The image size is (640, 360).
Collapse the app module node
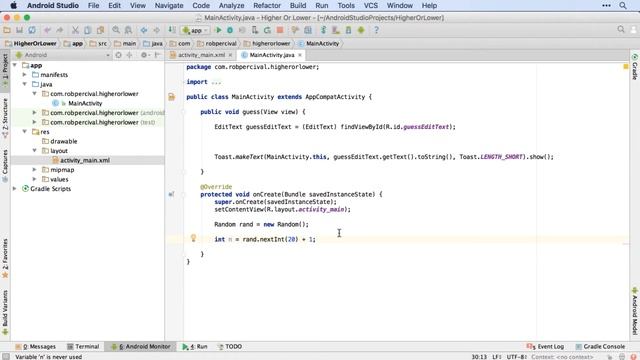(15, 65)
